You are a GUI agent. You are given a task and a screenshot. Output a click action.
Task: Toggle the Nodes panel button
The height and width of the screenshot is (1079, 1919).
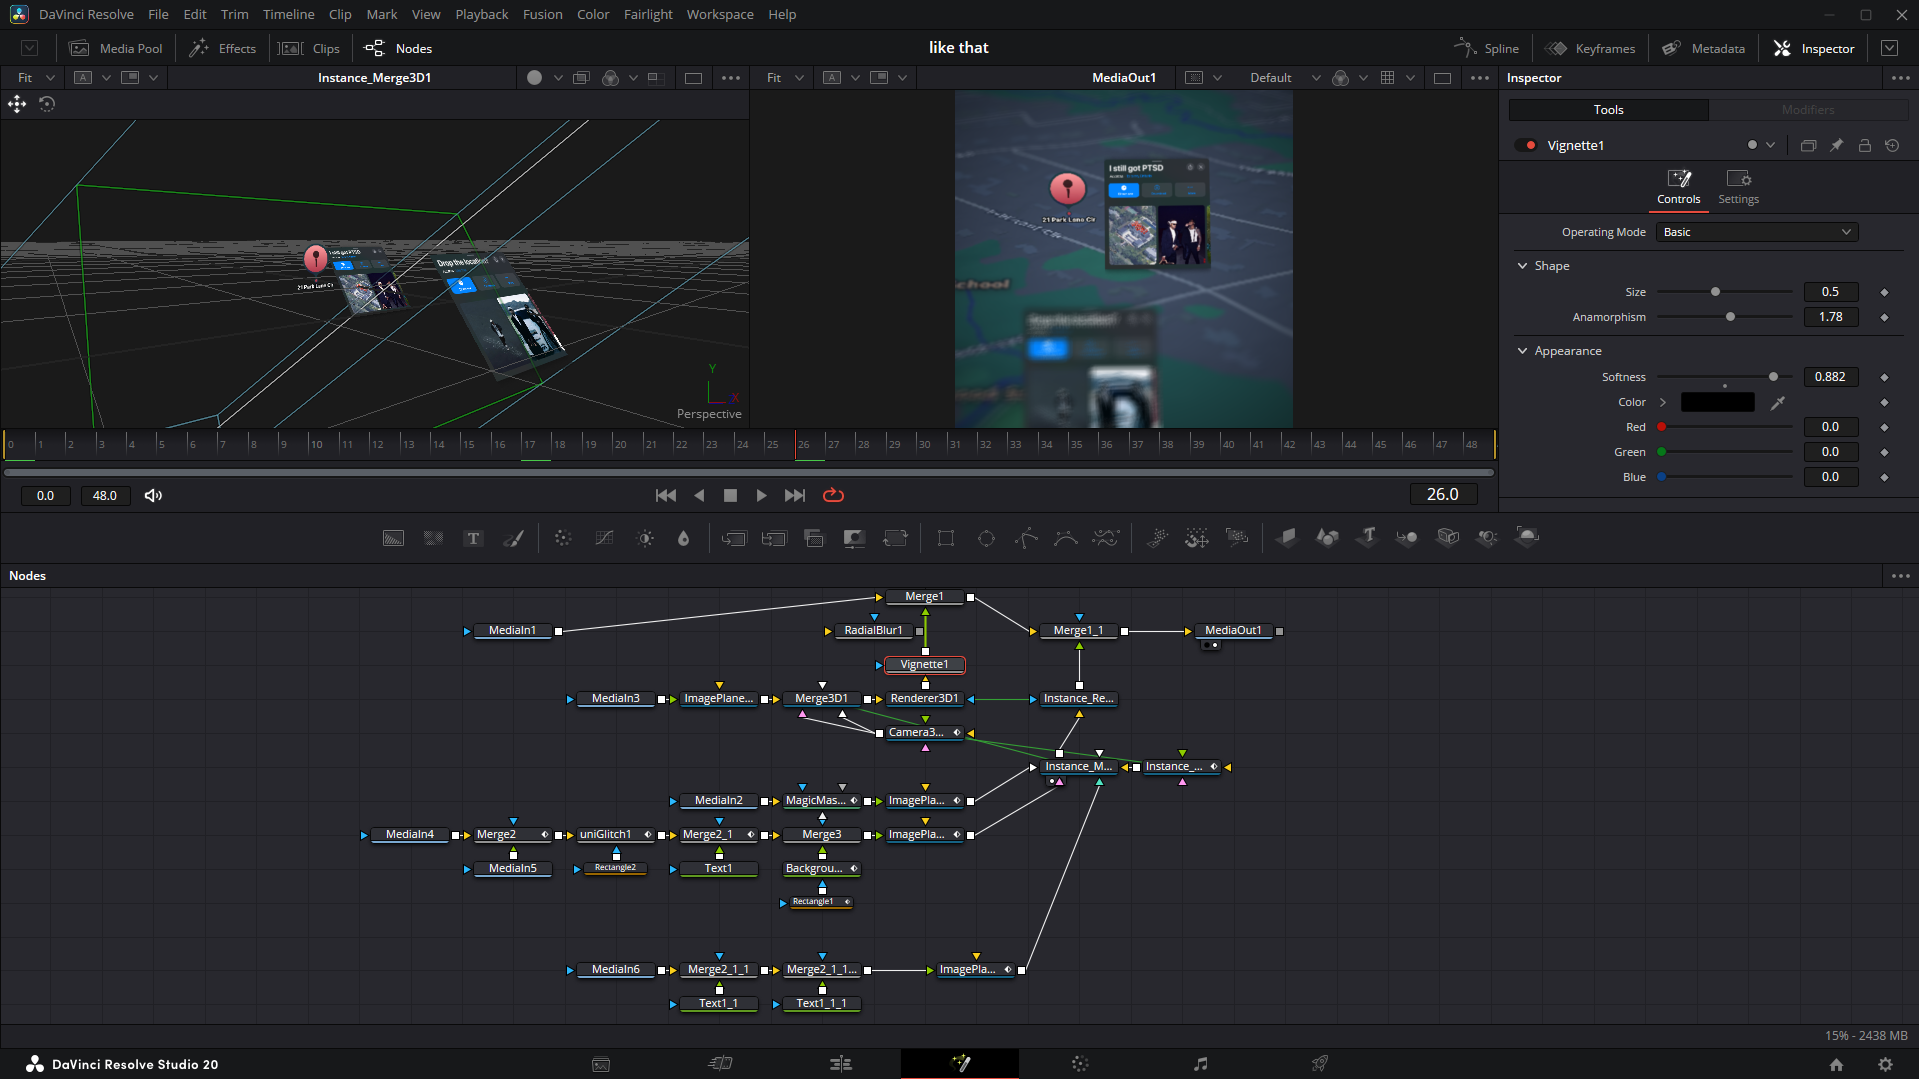[x=398, y=48]
